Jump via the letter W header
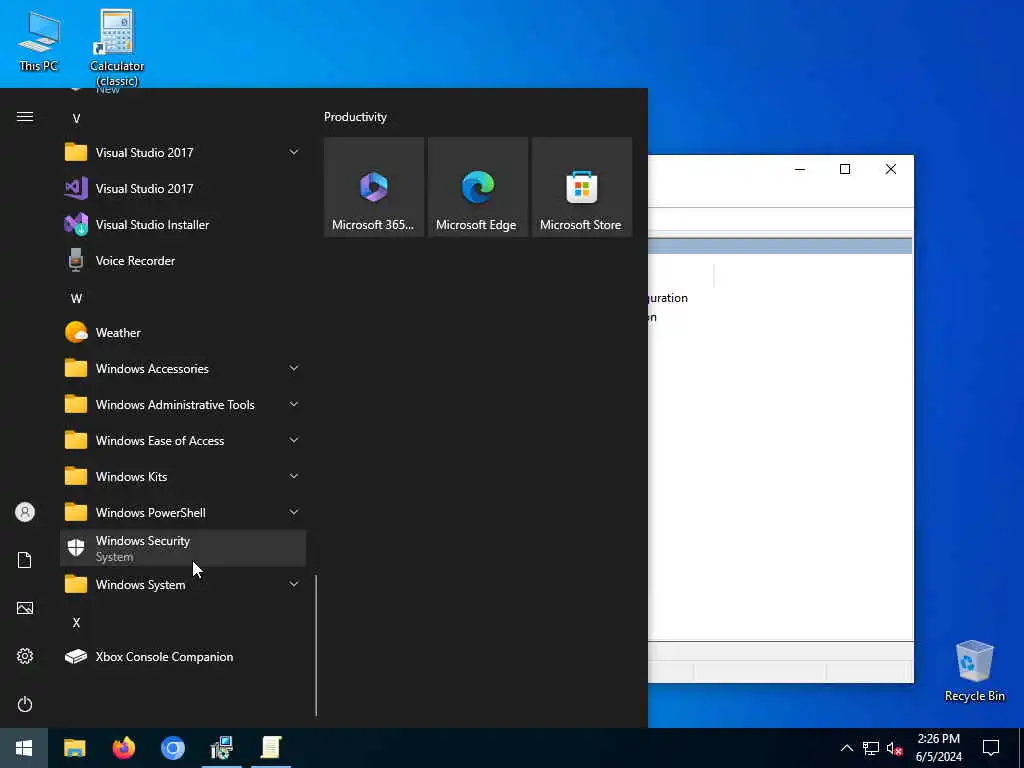This screenshot has height=768, width=1024. [x=76, y=298]
